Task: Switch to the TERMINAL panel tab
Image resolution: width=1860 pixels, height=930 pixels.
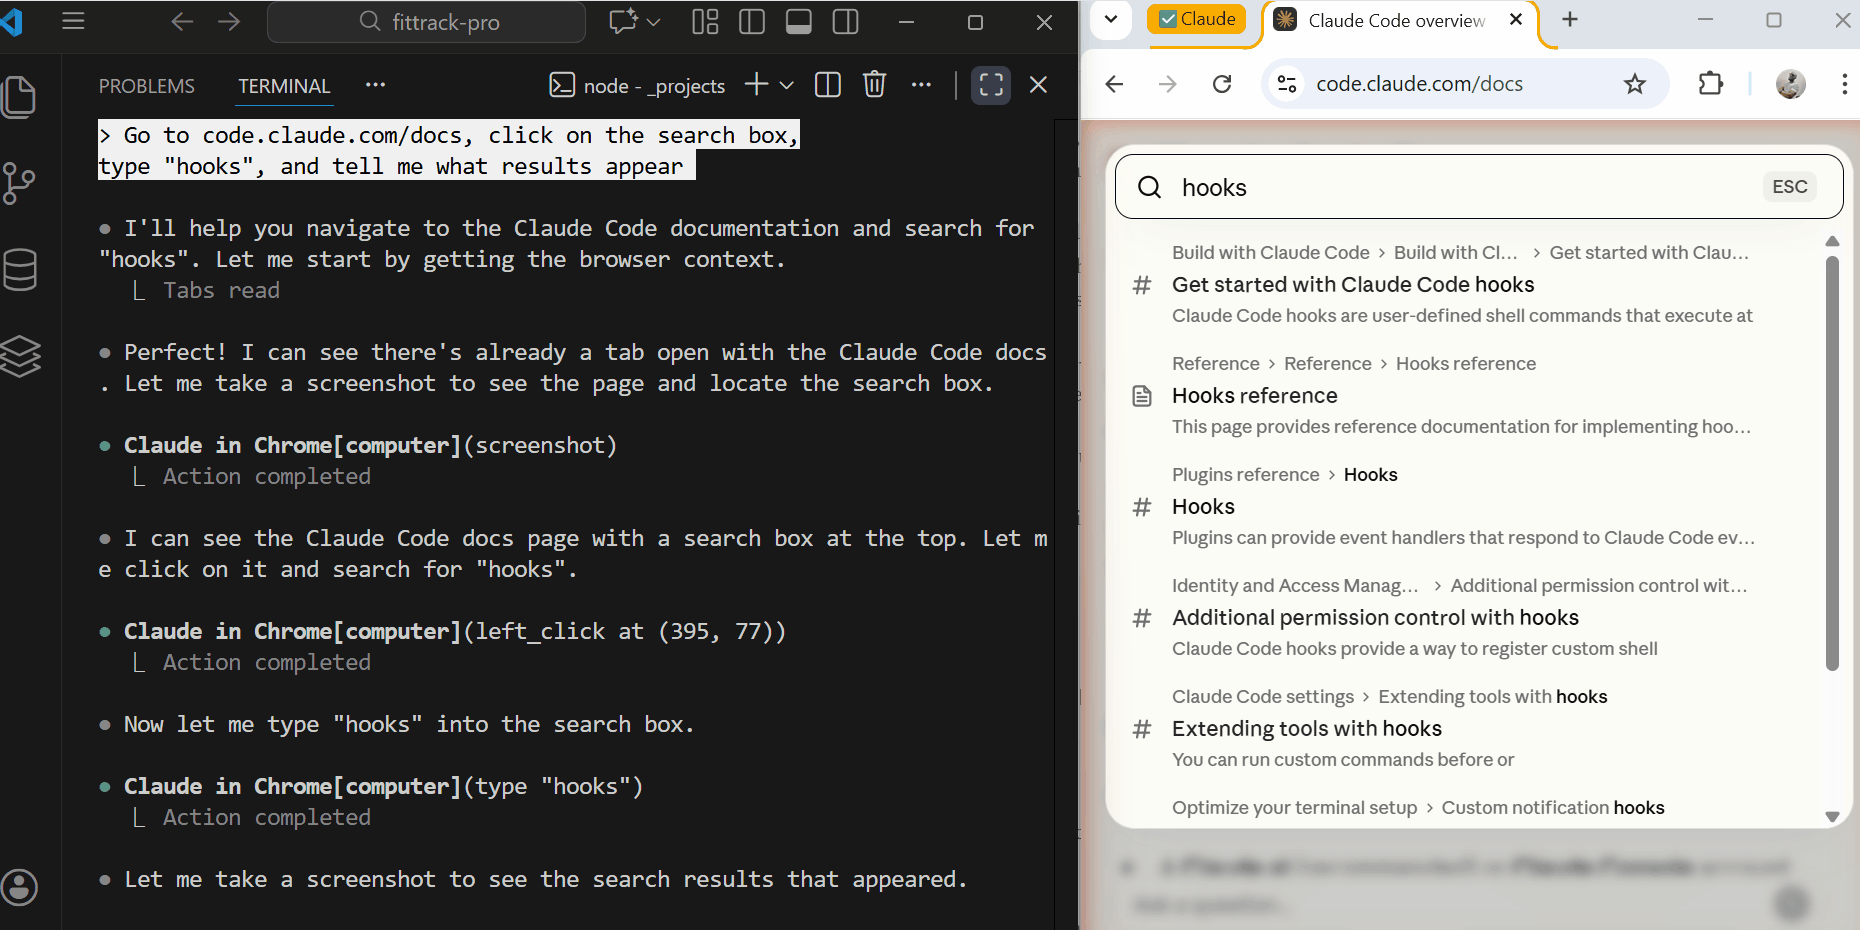Action: [284, 86]
